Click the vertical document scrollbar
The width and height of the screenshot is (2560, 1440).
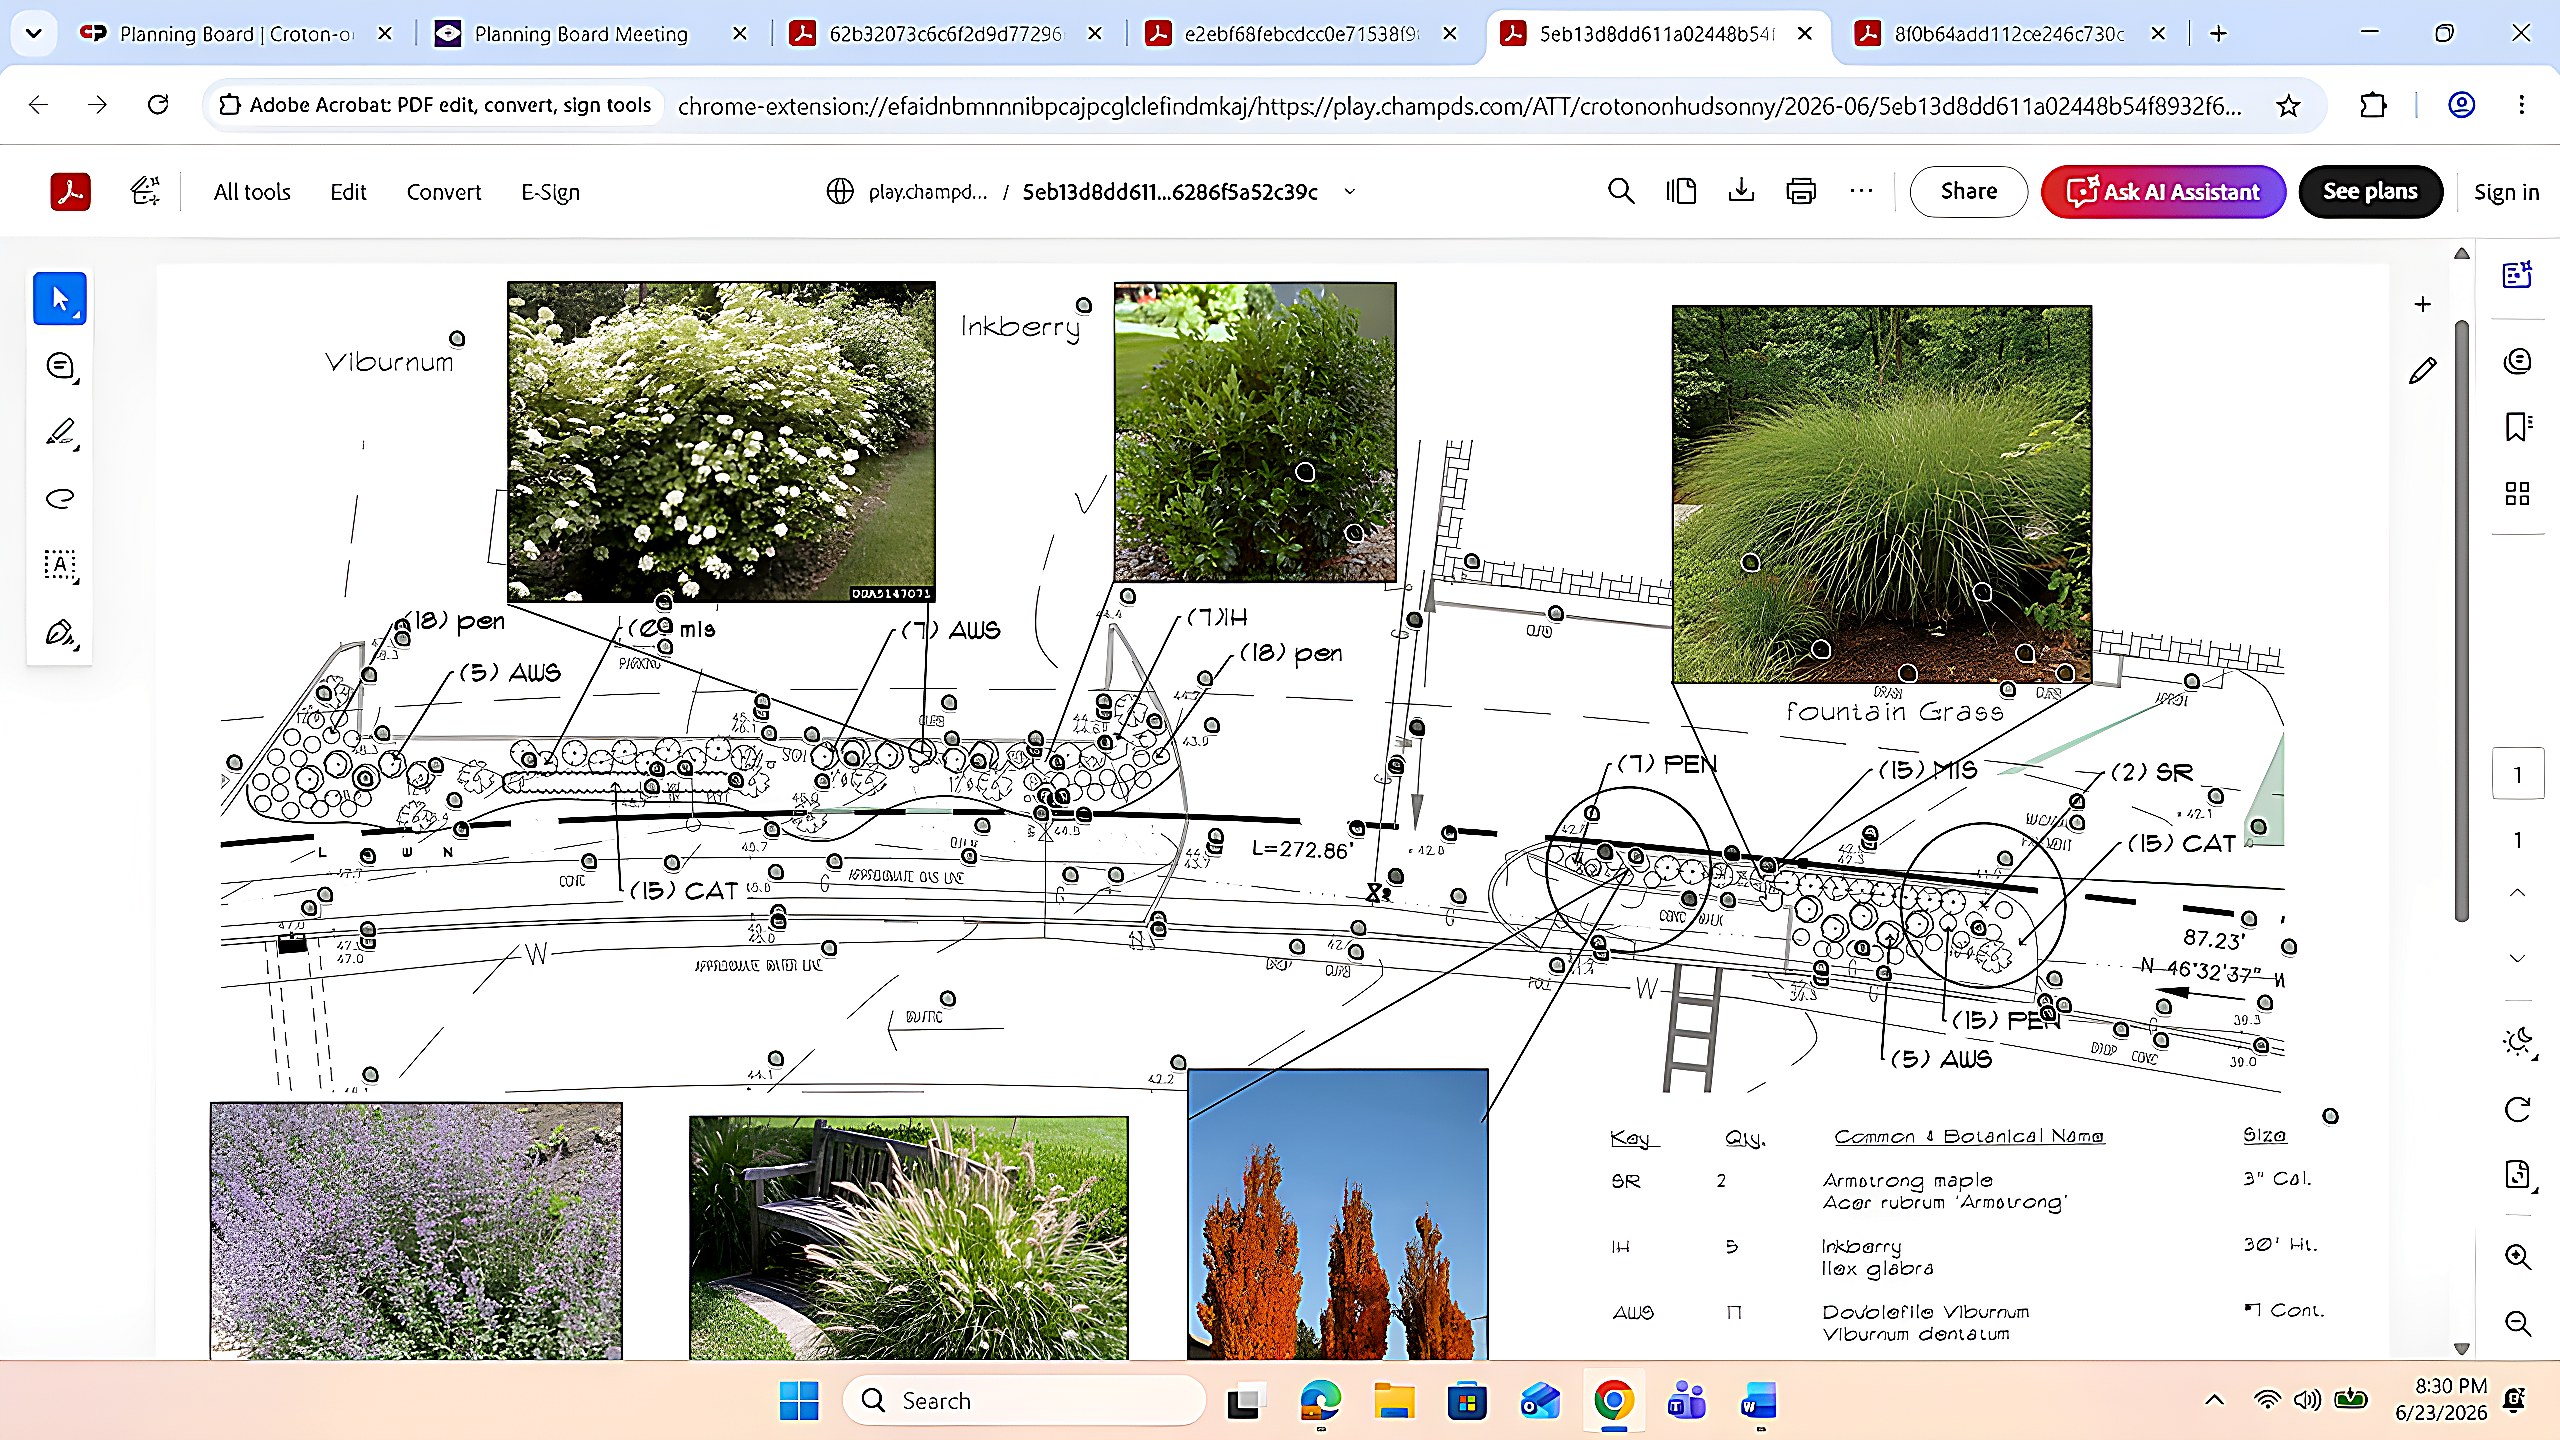tap(2462, 620)
